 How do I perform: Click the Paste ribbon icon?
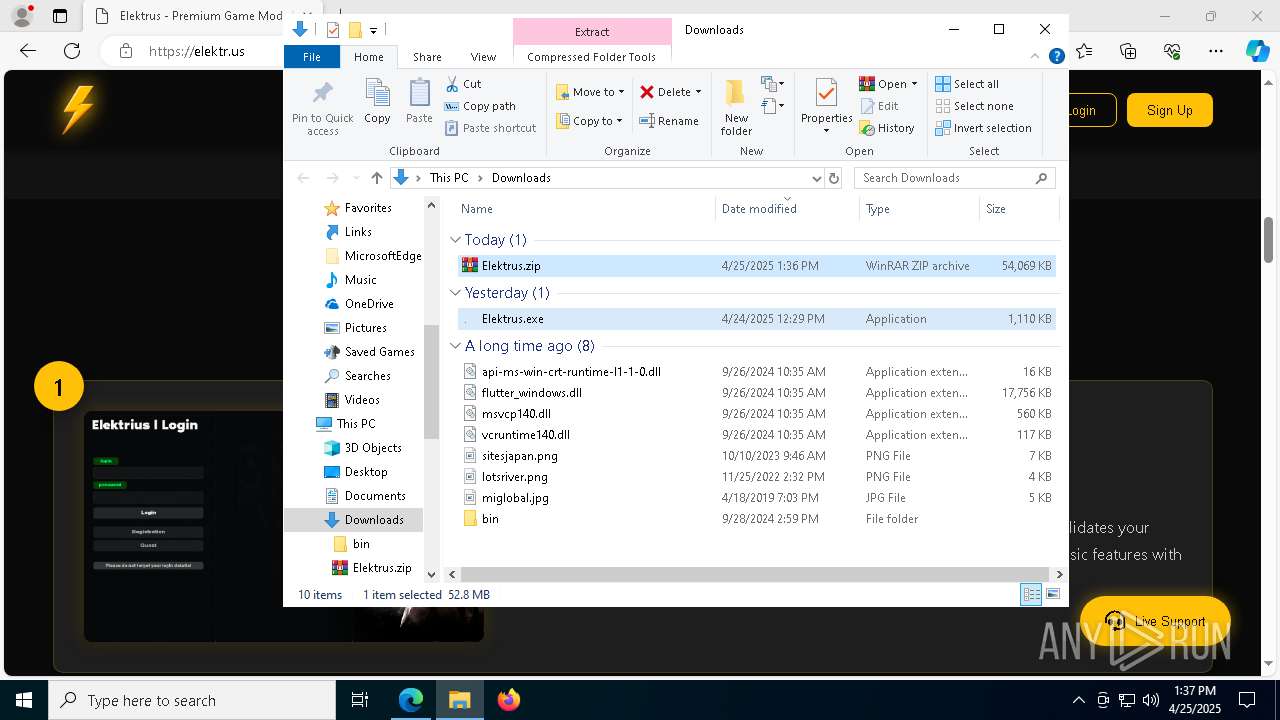point(419,101)
